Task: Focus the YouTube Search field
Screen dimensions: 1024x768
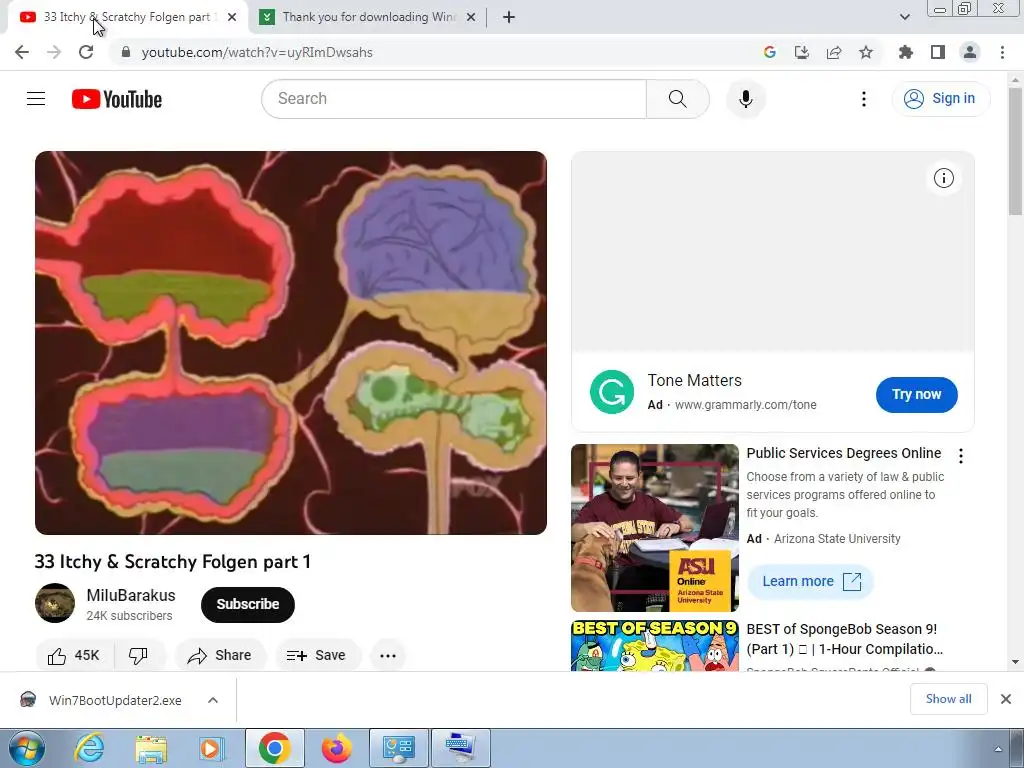Action: (454, 99)
